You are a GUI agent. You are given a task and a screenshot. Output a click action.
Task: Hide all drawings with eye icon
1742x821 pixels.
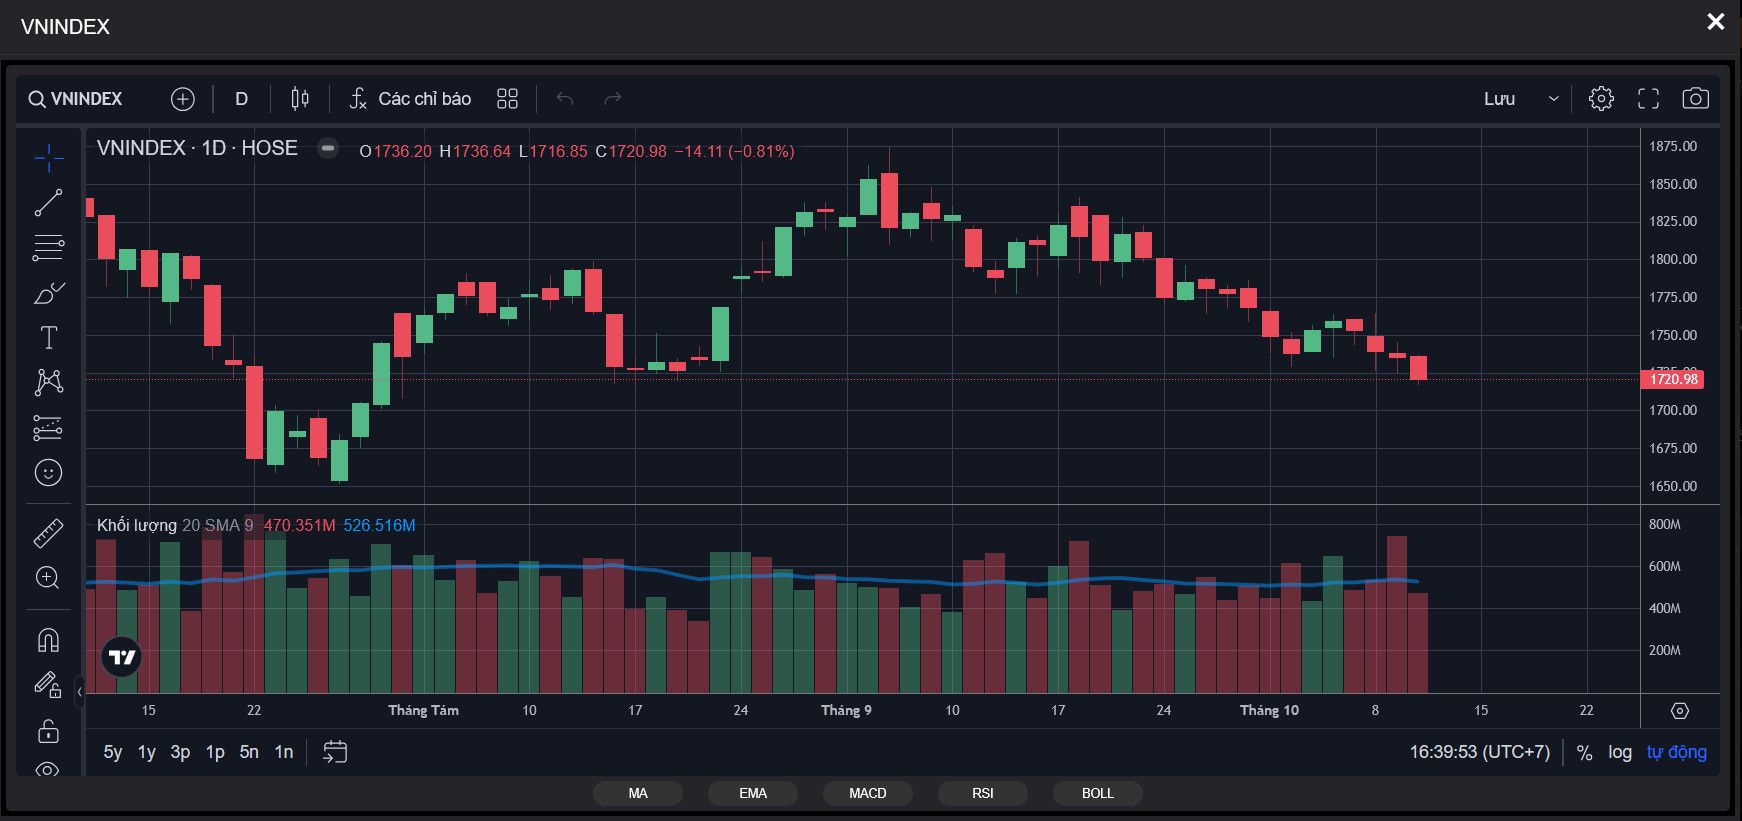48,768
